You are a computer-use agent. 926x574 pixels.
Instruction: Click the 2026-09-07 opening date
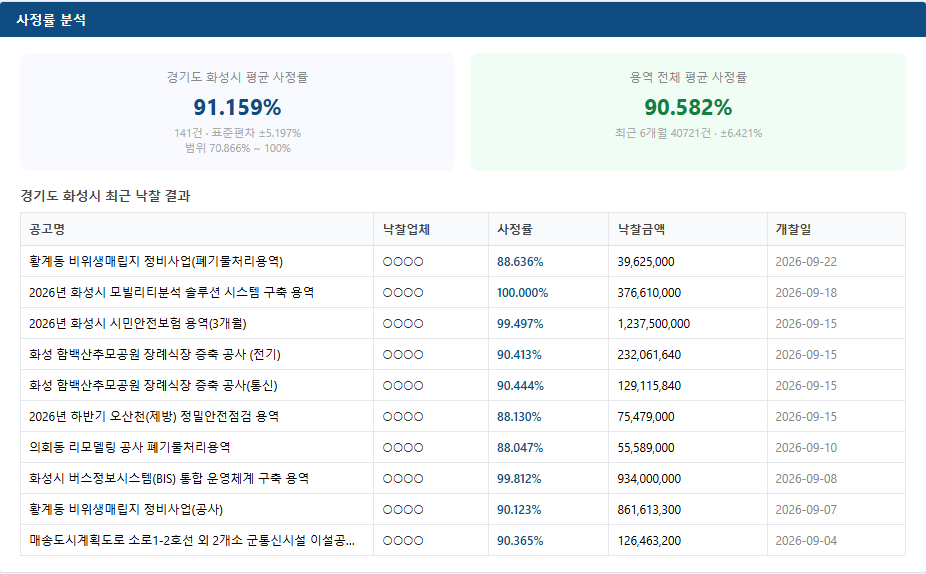[806, 510]
